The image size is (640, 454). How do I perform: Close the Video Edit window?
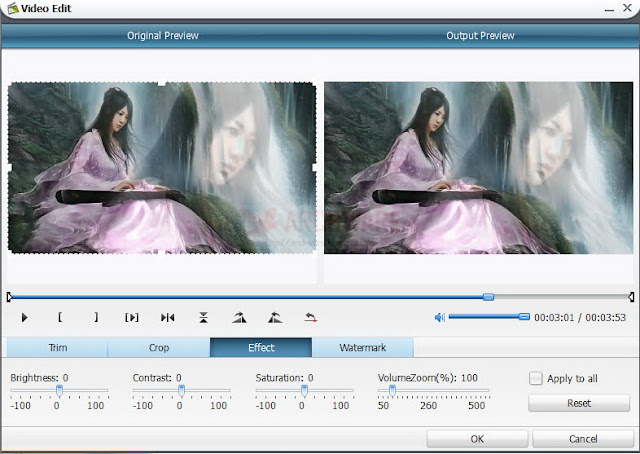[628, 8]
